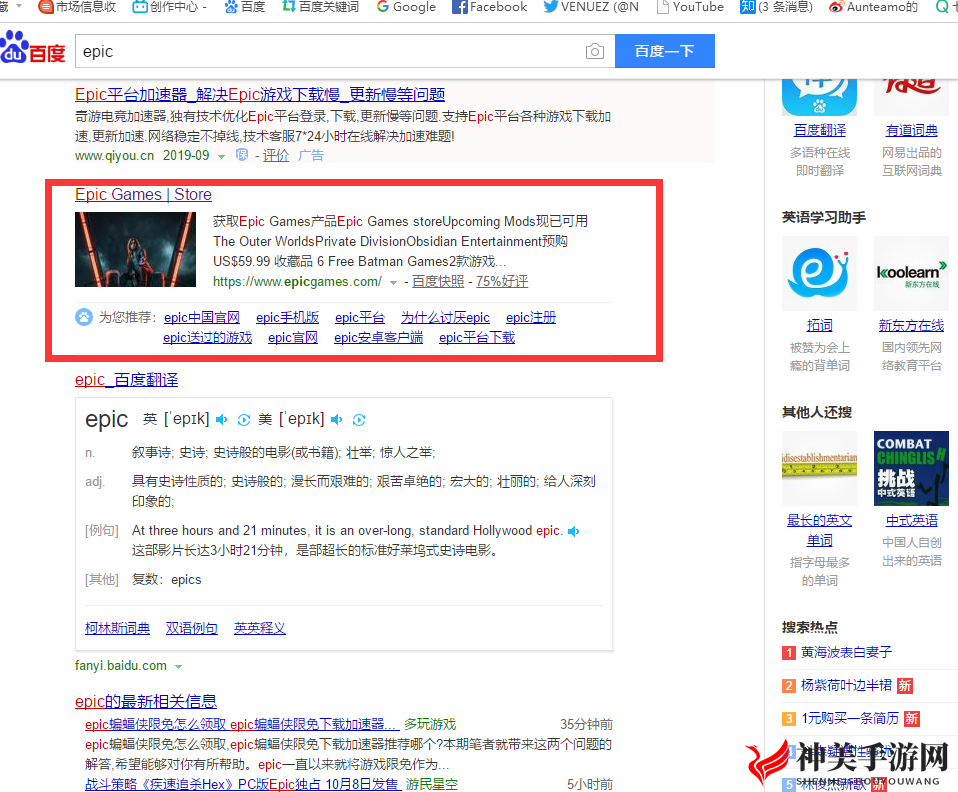Screen dimensions: 958x792
Task: Click the 百度一下 search button
Action: 665,51
